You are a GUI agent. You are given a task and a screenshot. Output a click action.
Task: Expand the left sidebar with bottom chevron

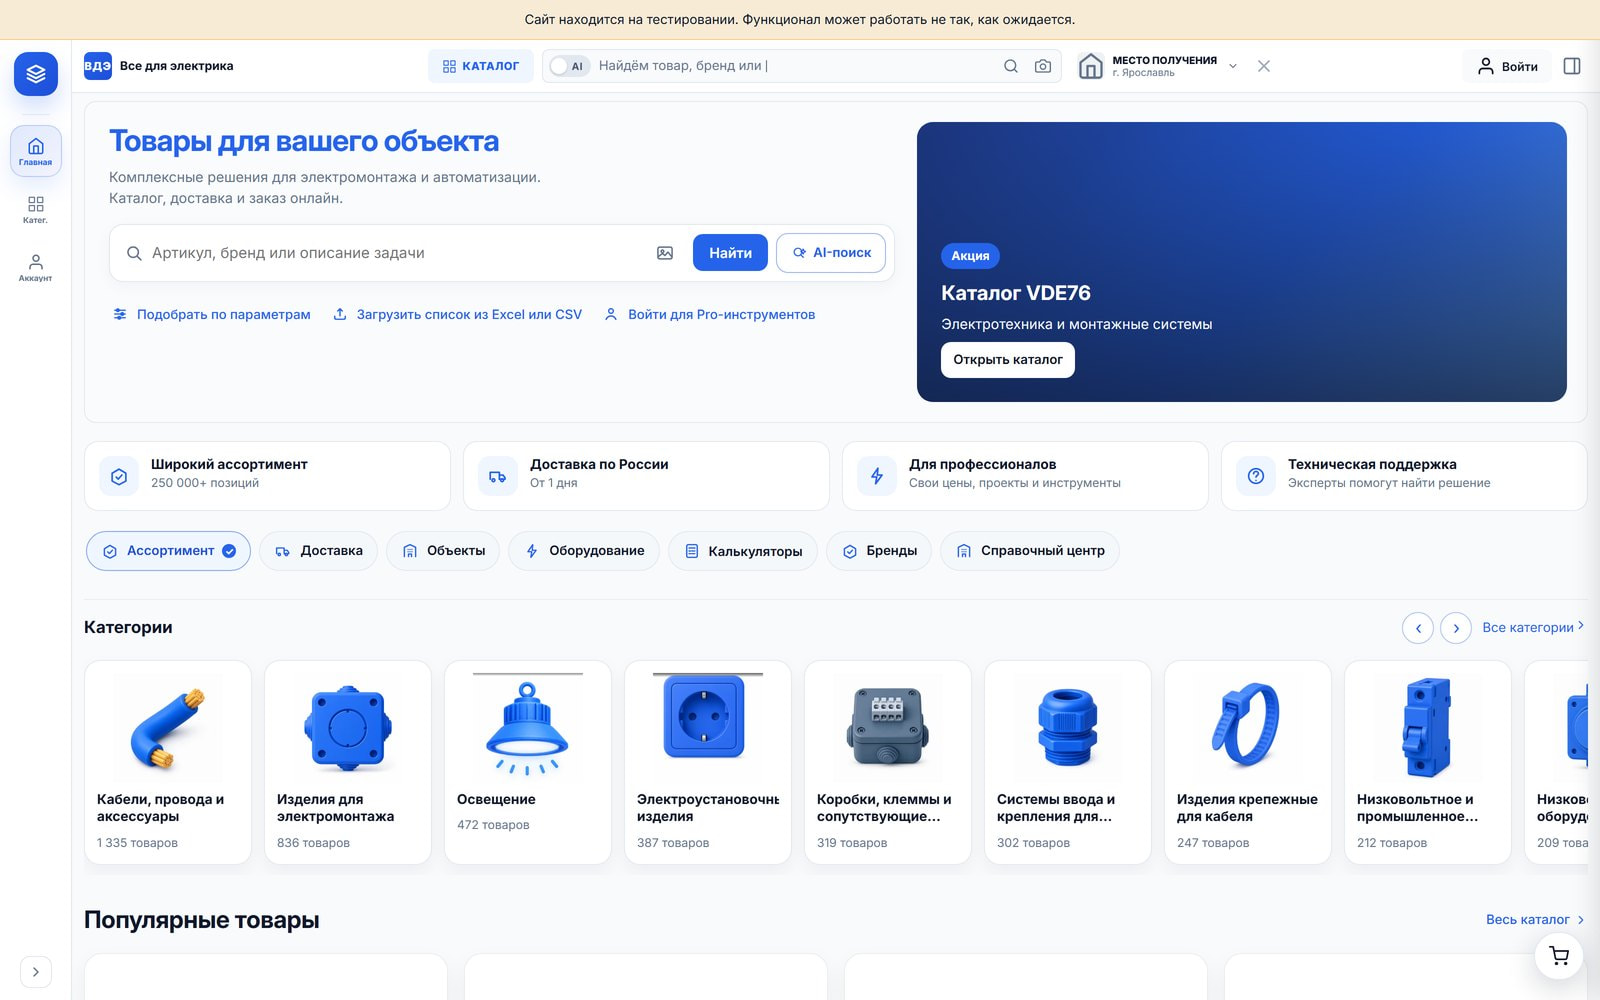coord(36,972)
